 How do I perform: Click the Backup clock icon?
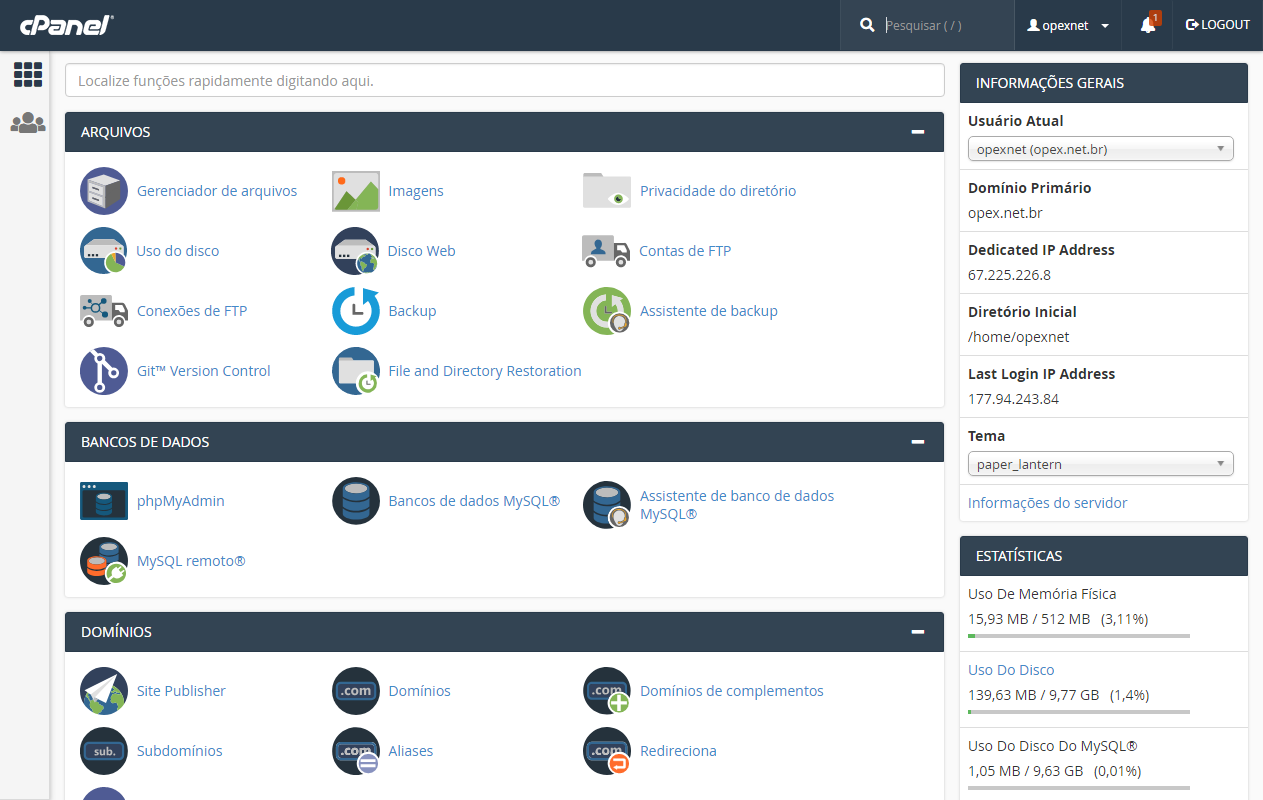[x=356, y=311]
